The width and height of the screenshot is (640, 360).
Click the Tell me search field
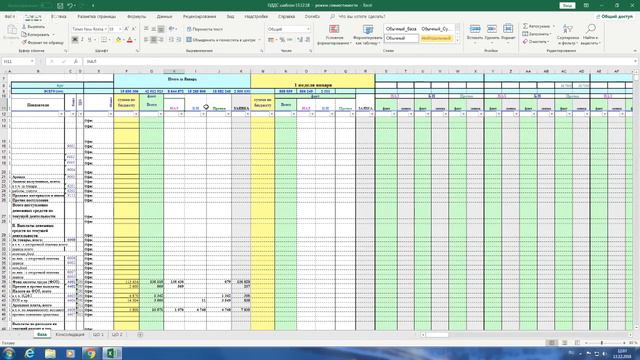point(358,17)
